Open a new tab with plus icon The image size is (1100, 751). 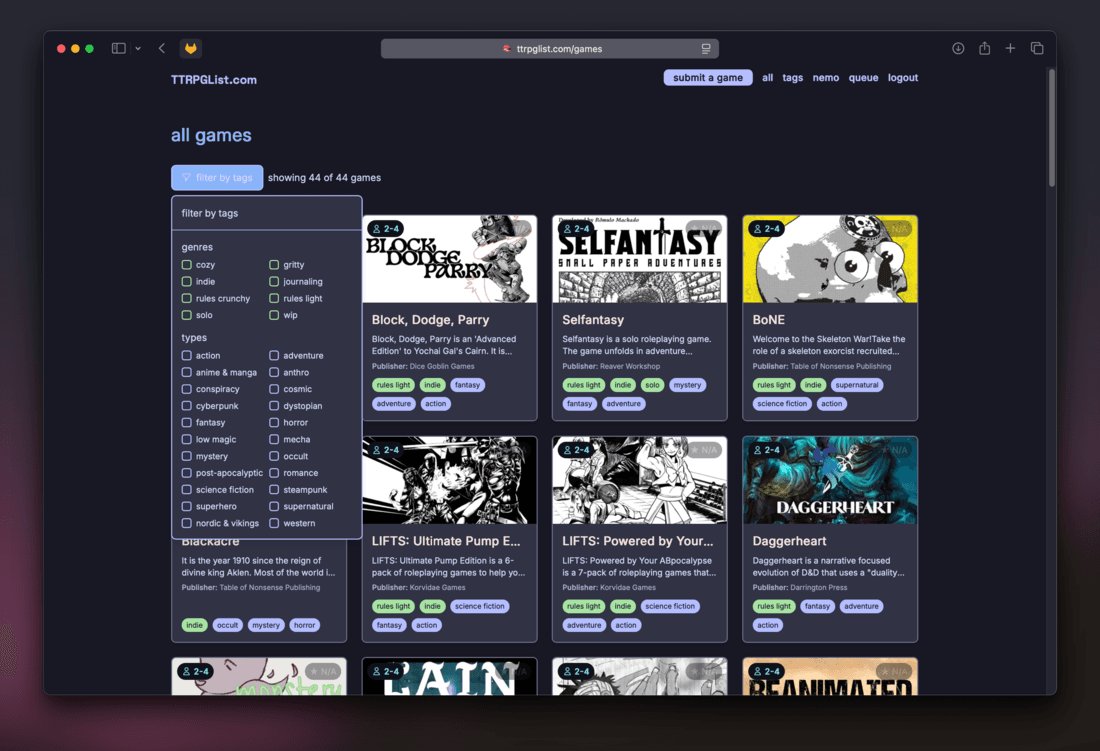click(x=1010, y=48)
